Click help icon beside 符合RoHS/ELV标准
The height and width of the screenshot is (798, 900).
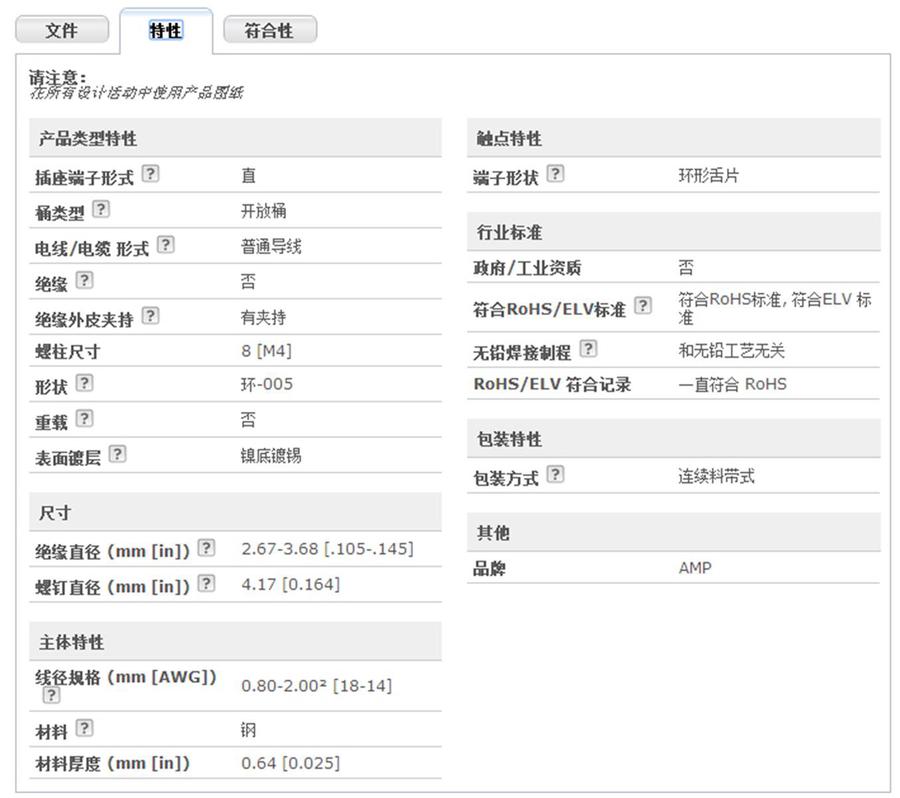tap(643, 305)
